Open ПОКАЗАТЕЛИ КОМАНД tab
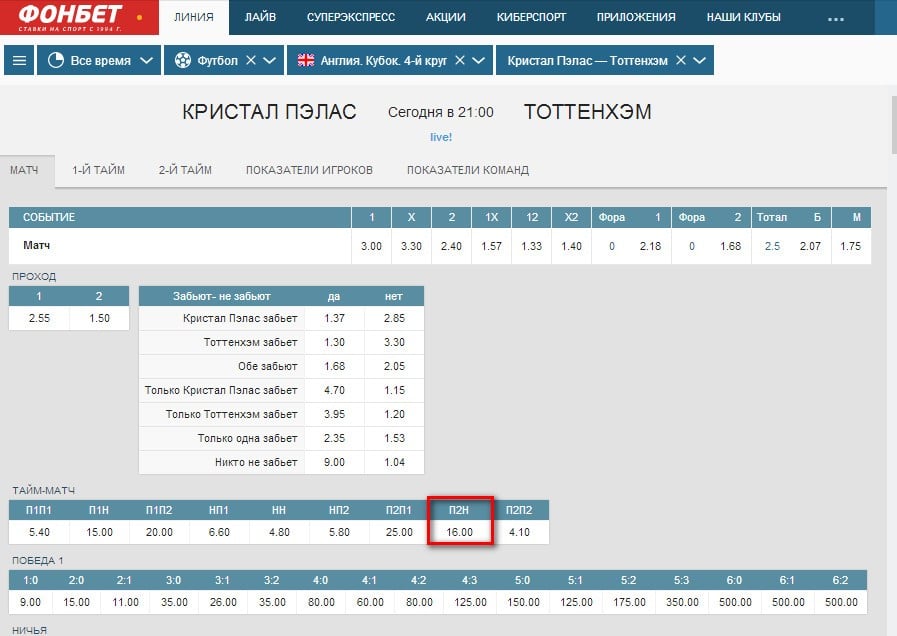The height and width of the screenshot is (636, 897). coord(468,170)
